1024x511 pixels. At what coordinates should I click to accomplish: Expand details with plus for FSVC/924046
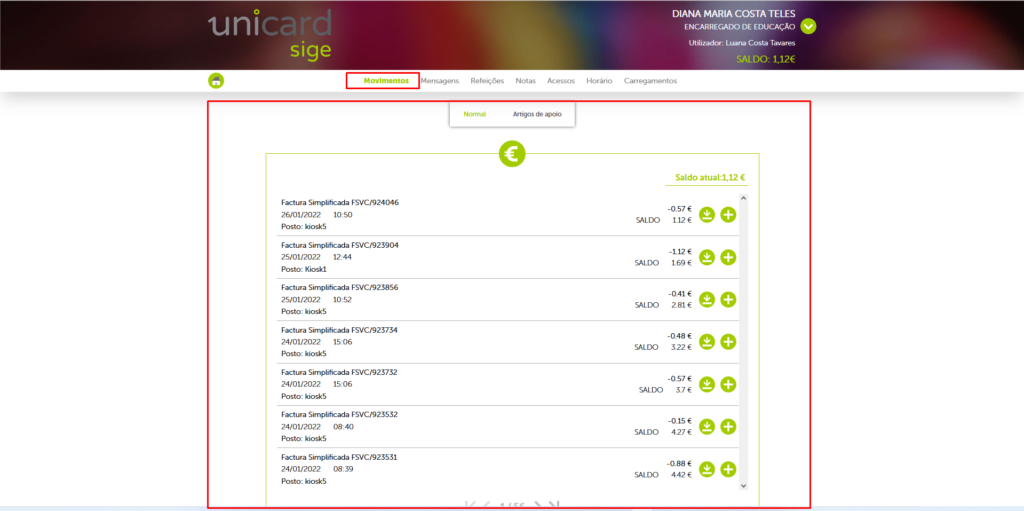point(728,215)
